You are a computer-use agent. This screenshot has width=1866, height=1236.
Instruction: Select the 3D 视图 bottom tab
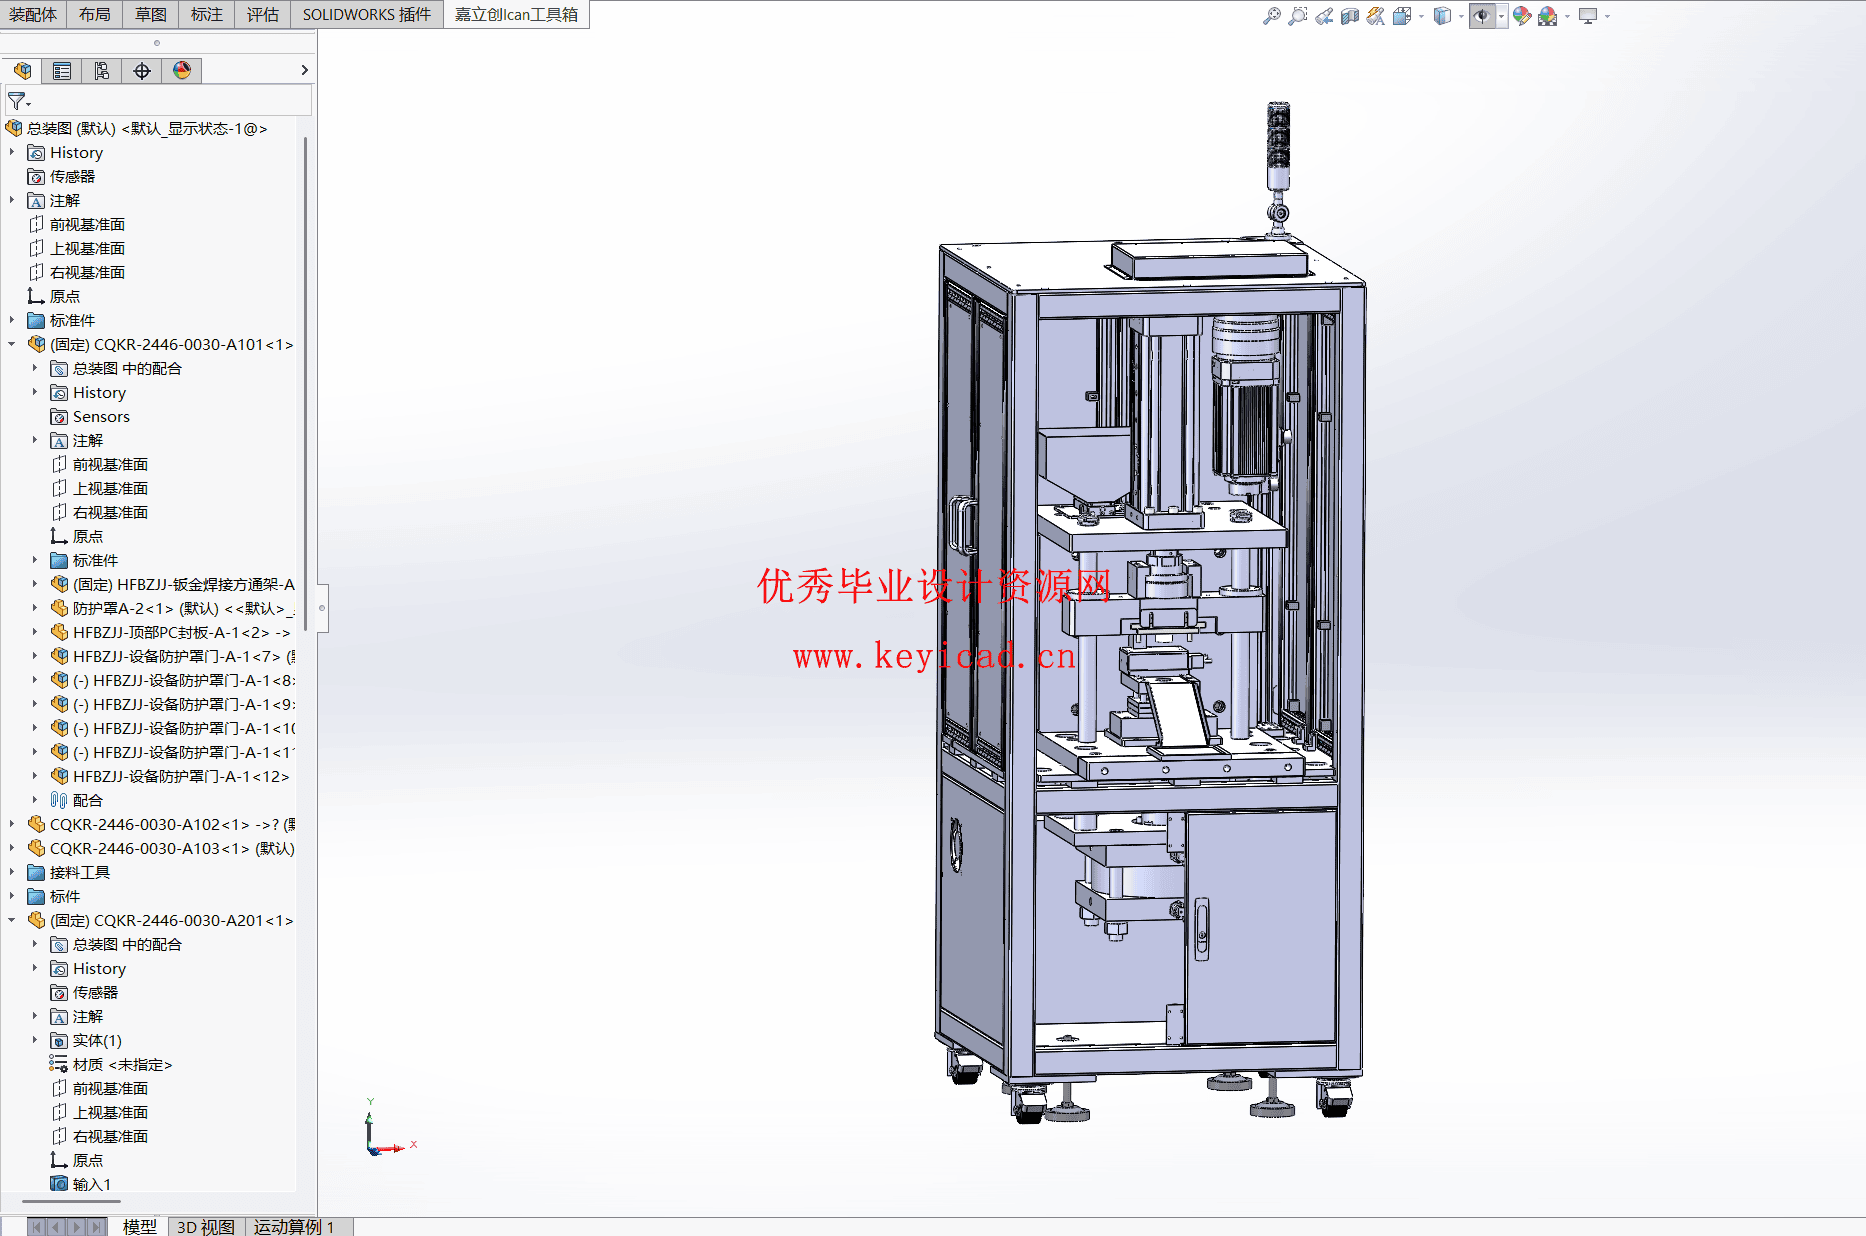205,1226
